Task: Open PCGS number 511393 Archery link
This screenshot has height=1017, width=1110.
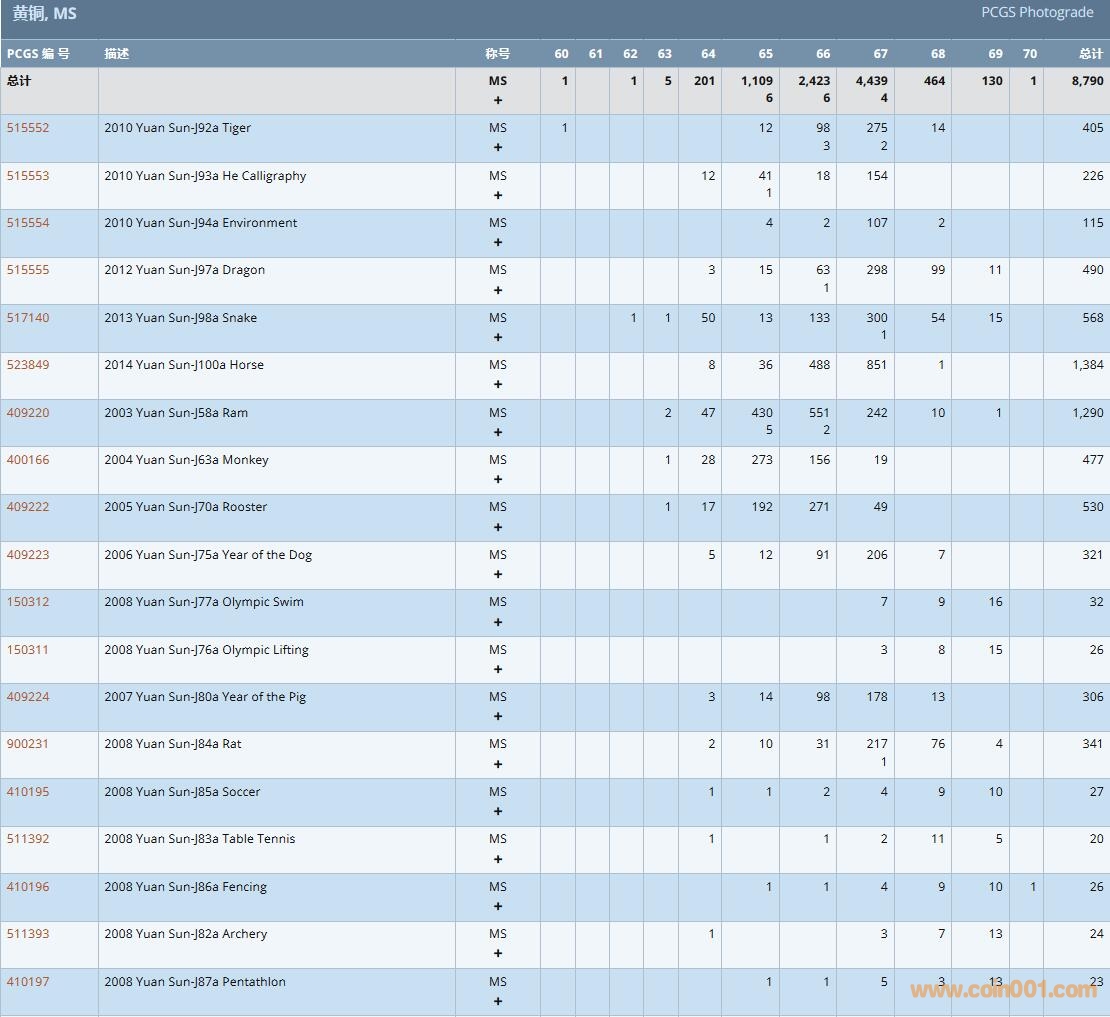Action: 28,934
